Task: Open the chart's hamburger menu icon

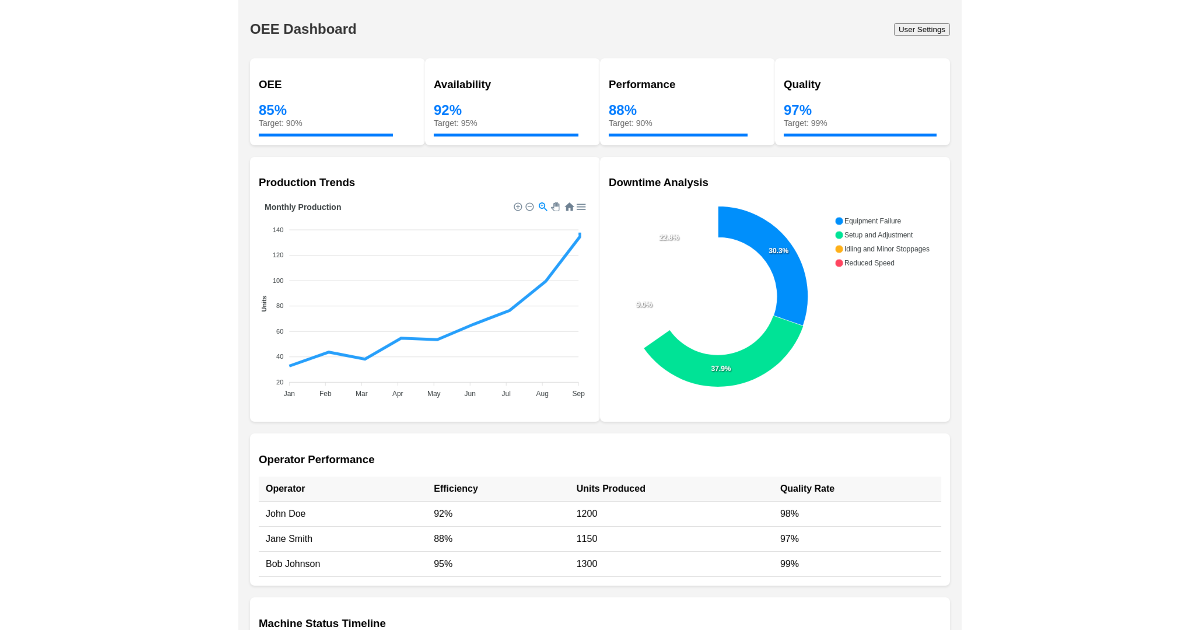Action: click(581, 206)
